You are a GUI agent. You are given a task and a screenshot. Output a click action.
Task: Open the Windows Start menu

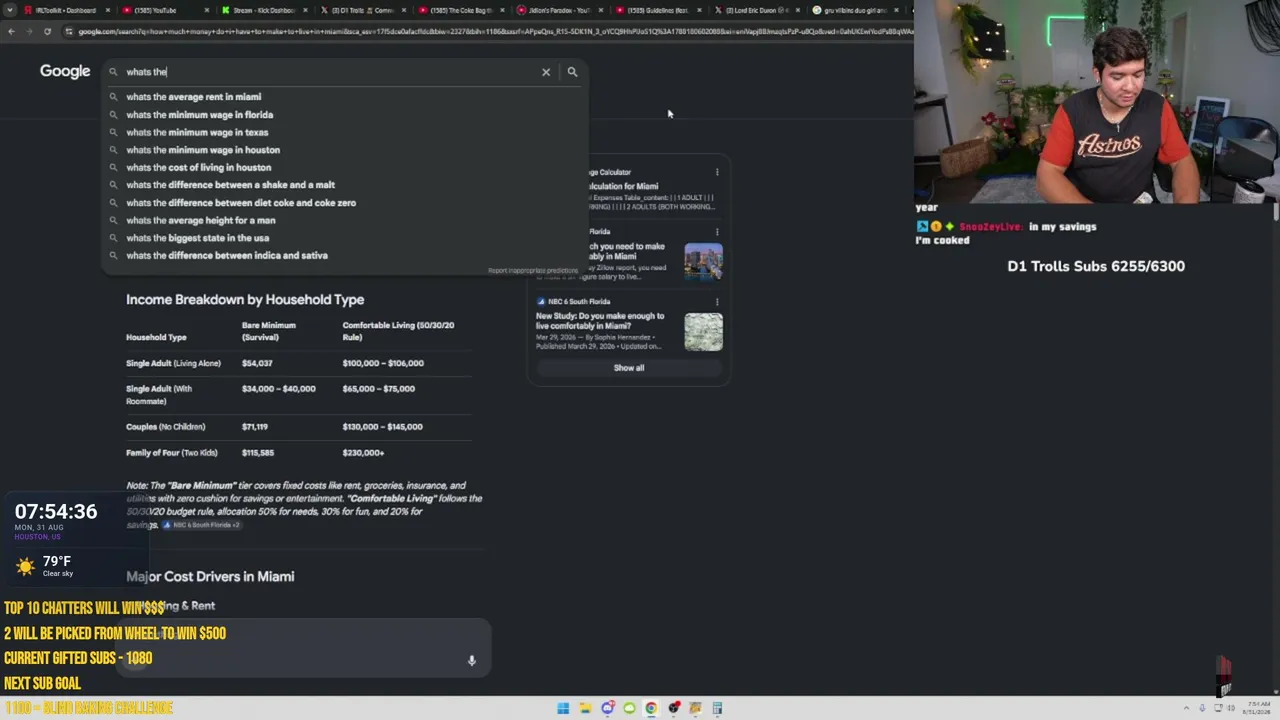pos(563,708)
